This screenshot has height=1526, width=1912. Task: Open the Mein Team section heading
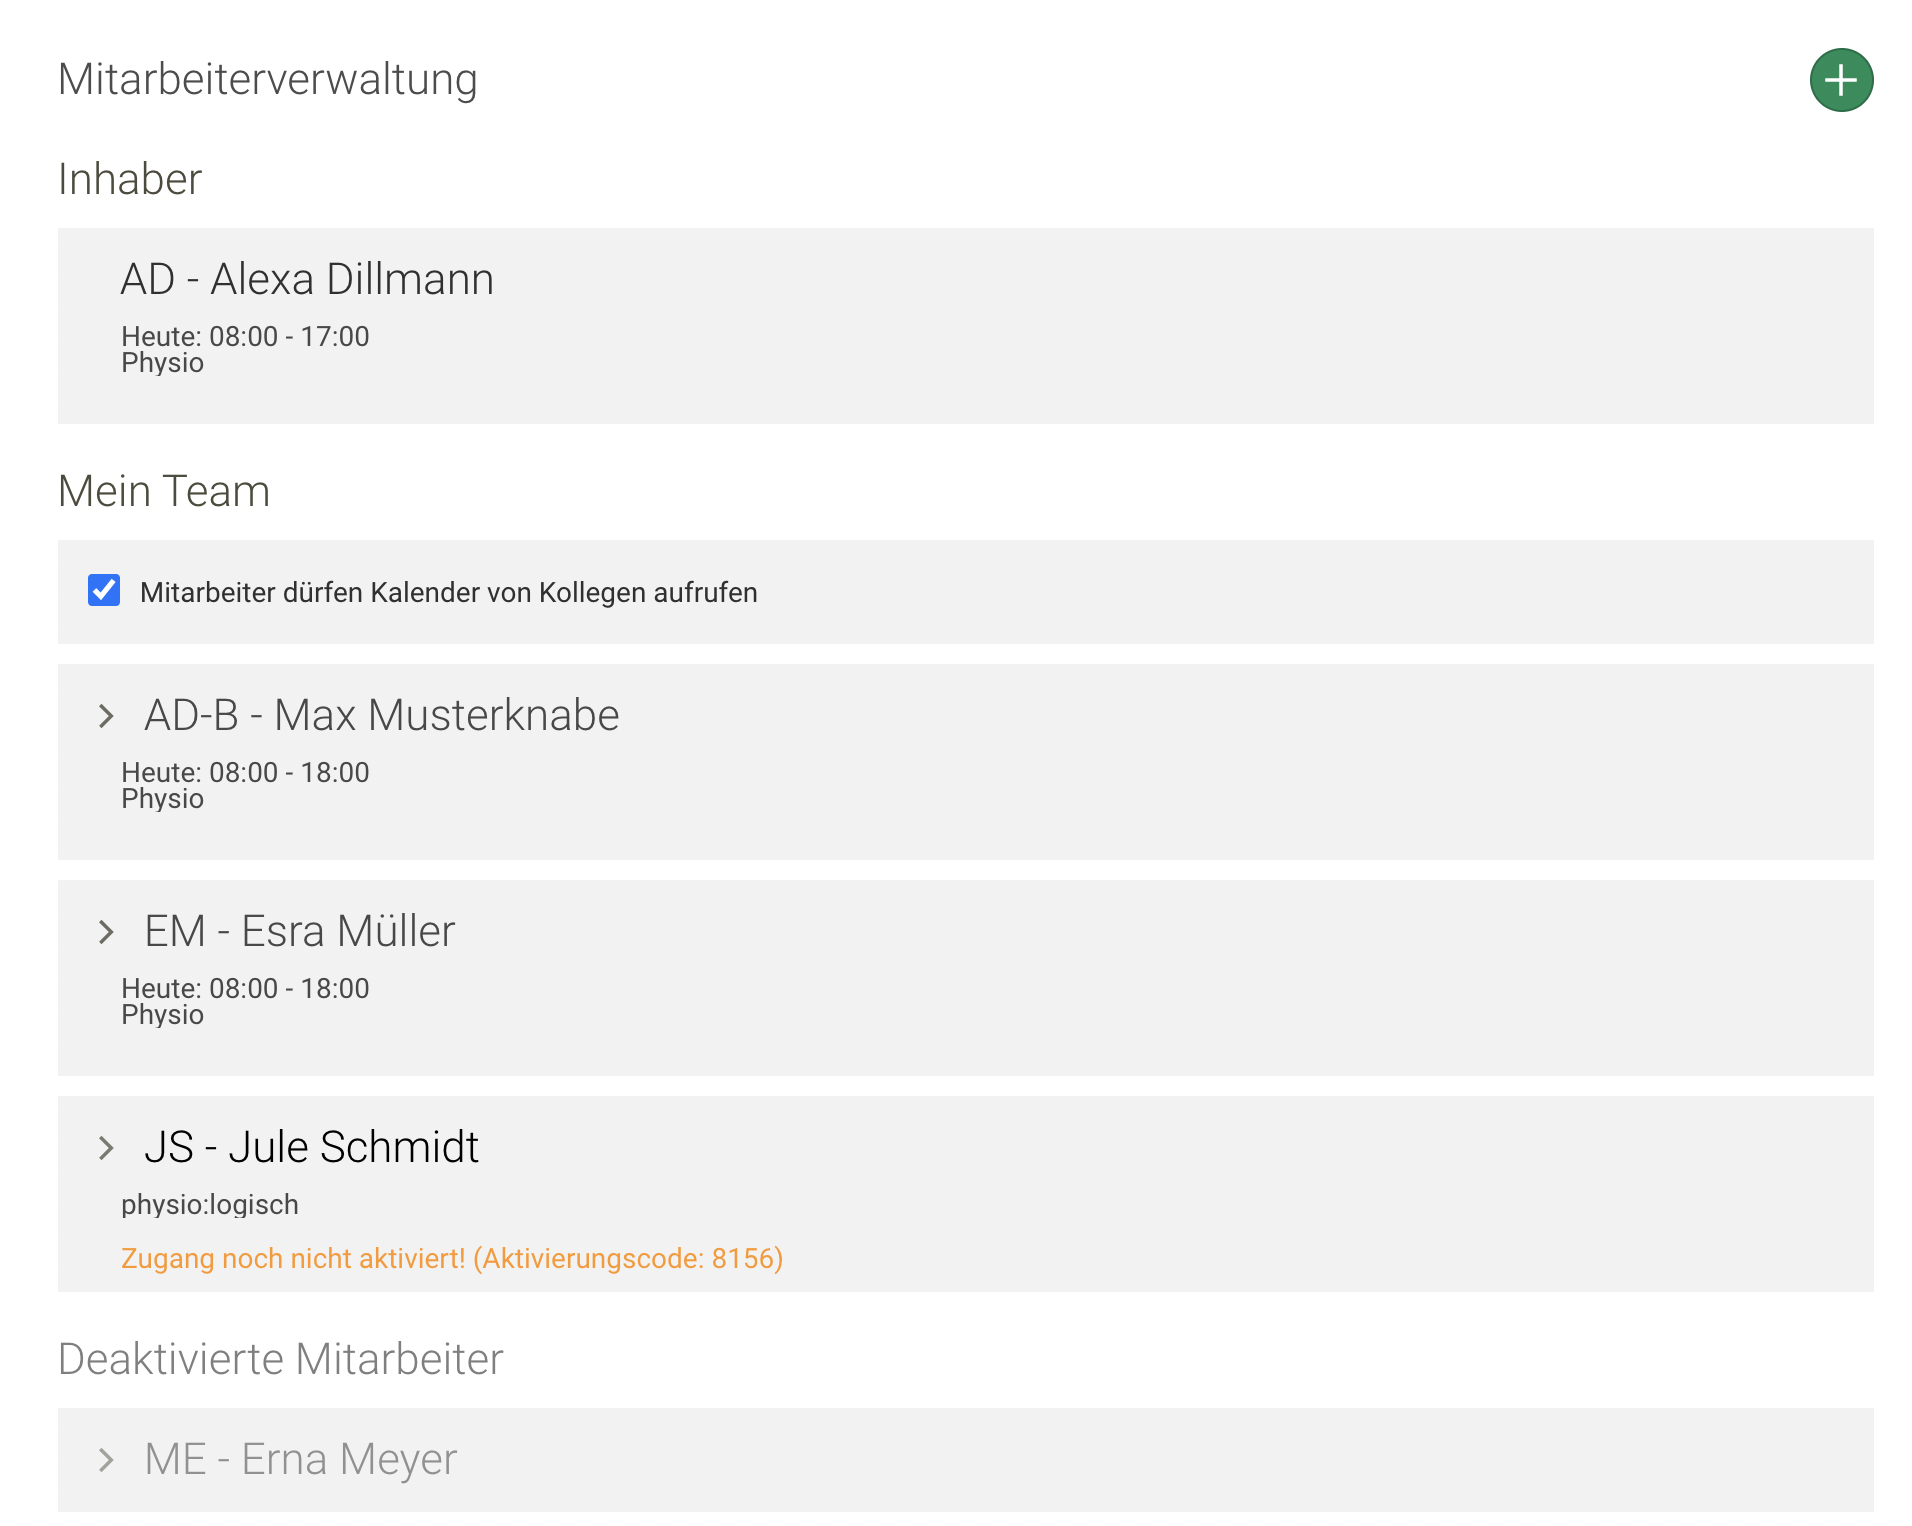[x=164, y=491]
